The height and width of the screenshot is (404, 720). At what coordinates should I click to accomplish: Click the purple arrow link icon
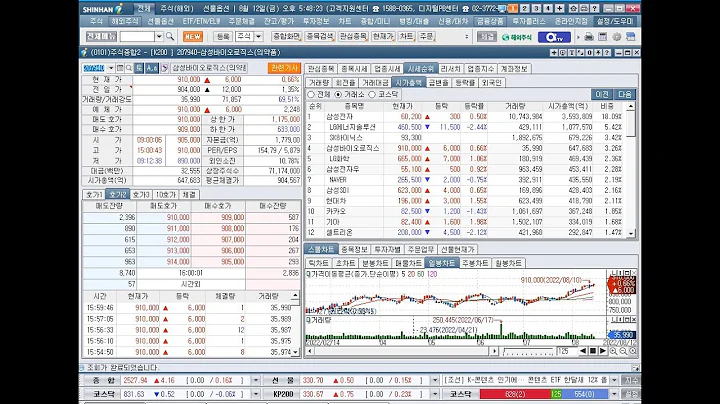pyautogui.click(x=164, y=68)
